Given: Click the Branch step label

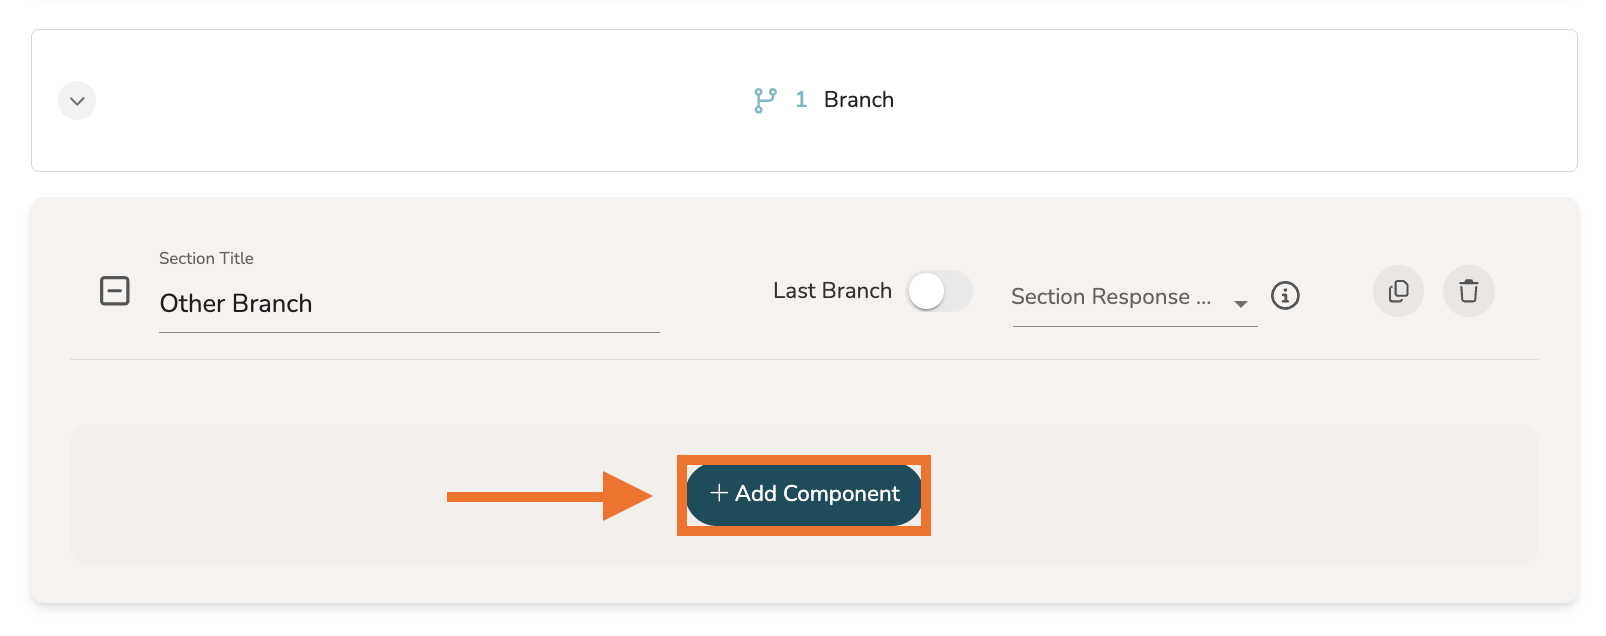Looking at the screenshot, I should point(858,100).
